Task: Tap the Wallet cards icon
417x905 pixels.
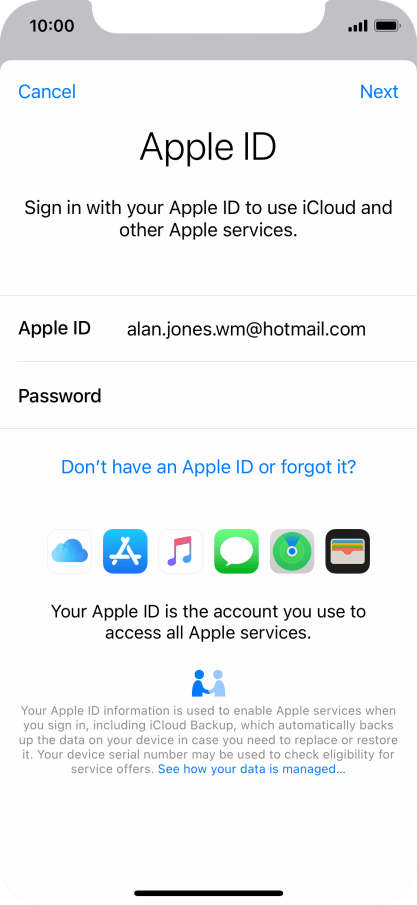Action: [348, 551]
